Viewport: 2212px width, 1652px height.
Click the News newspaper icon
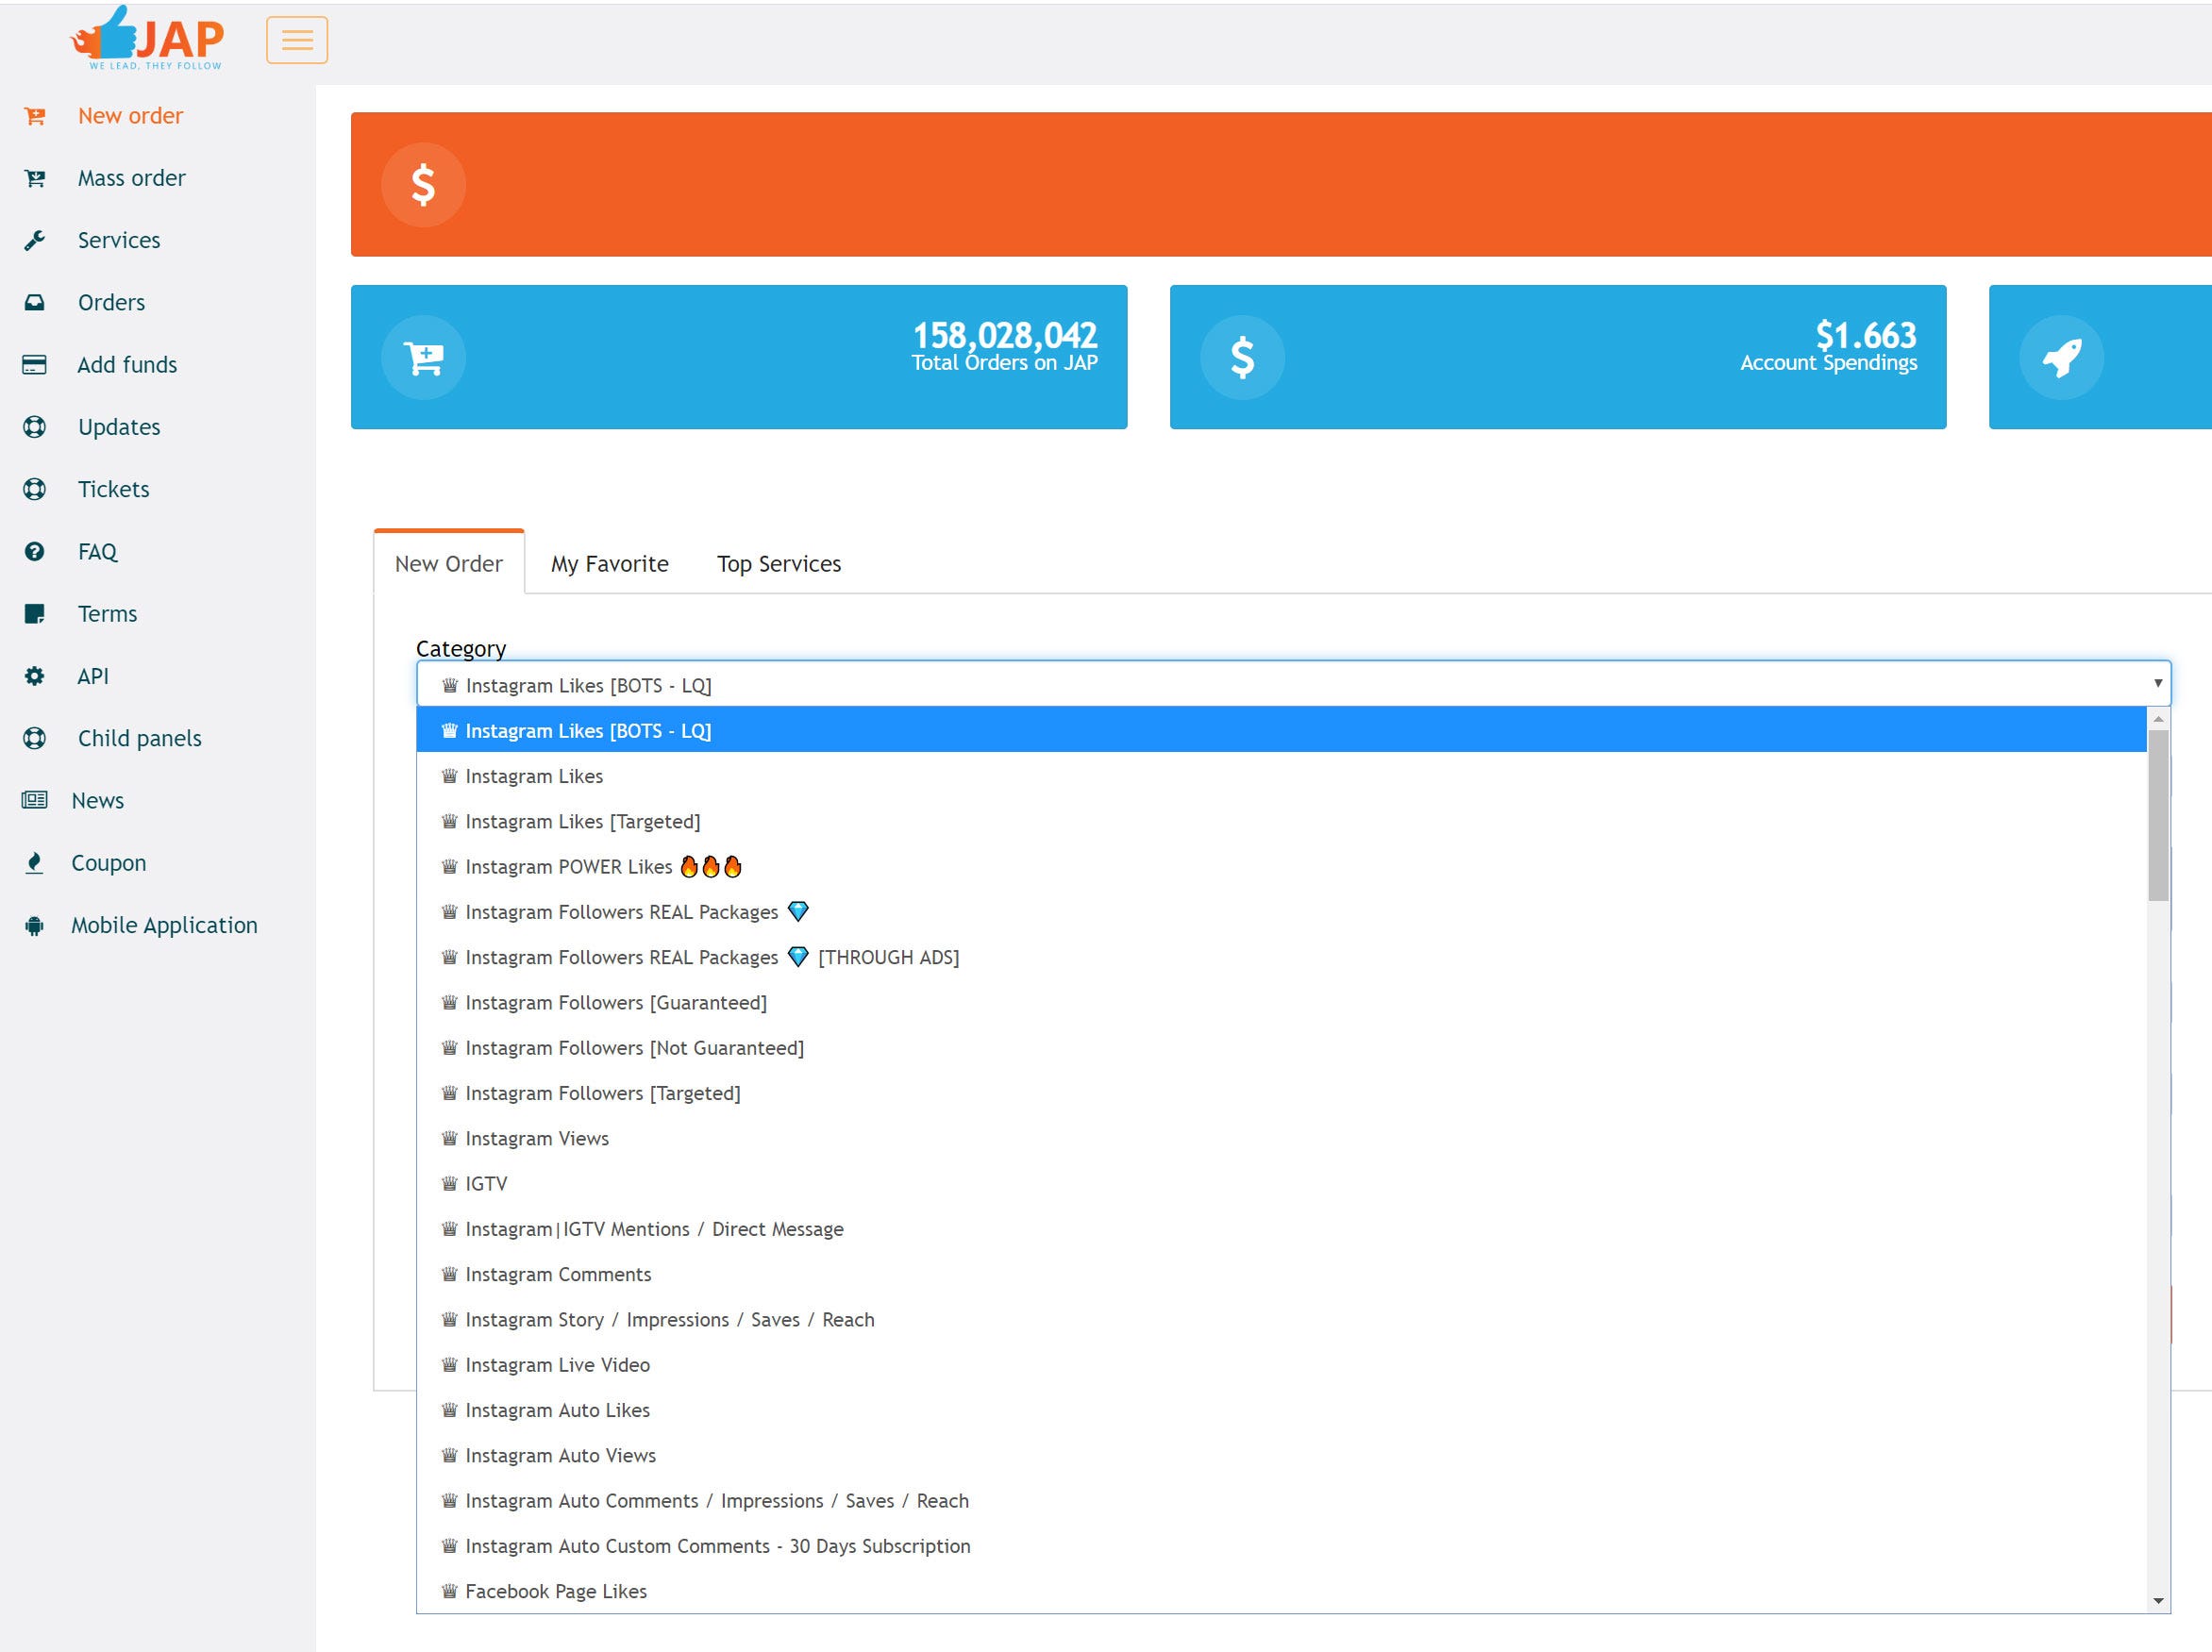pos(35,800)
